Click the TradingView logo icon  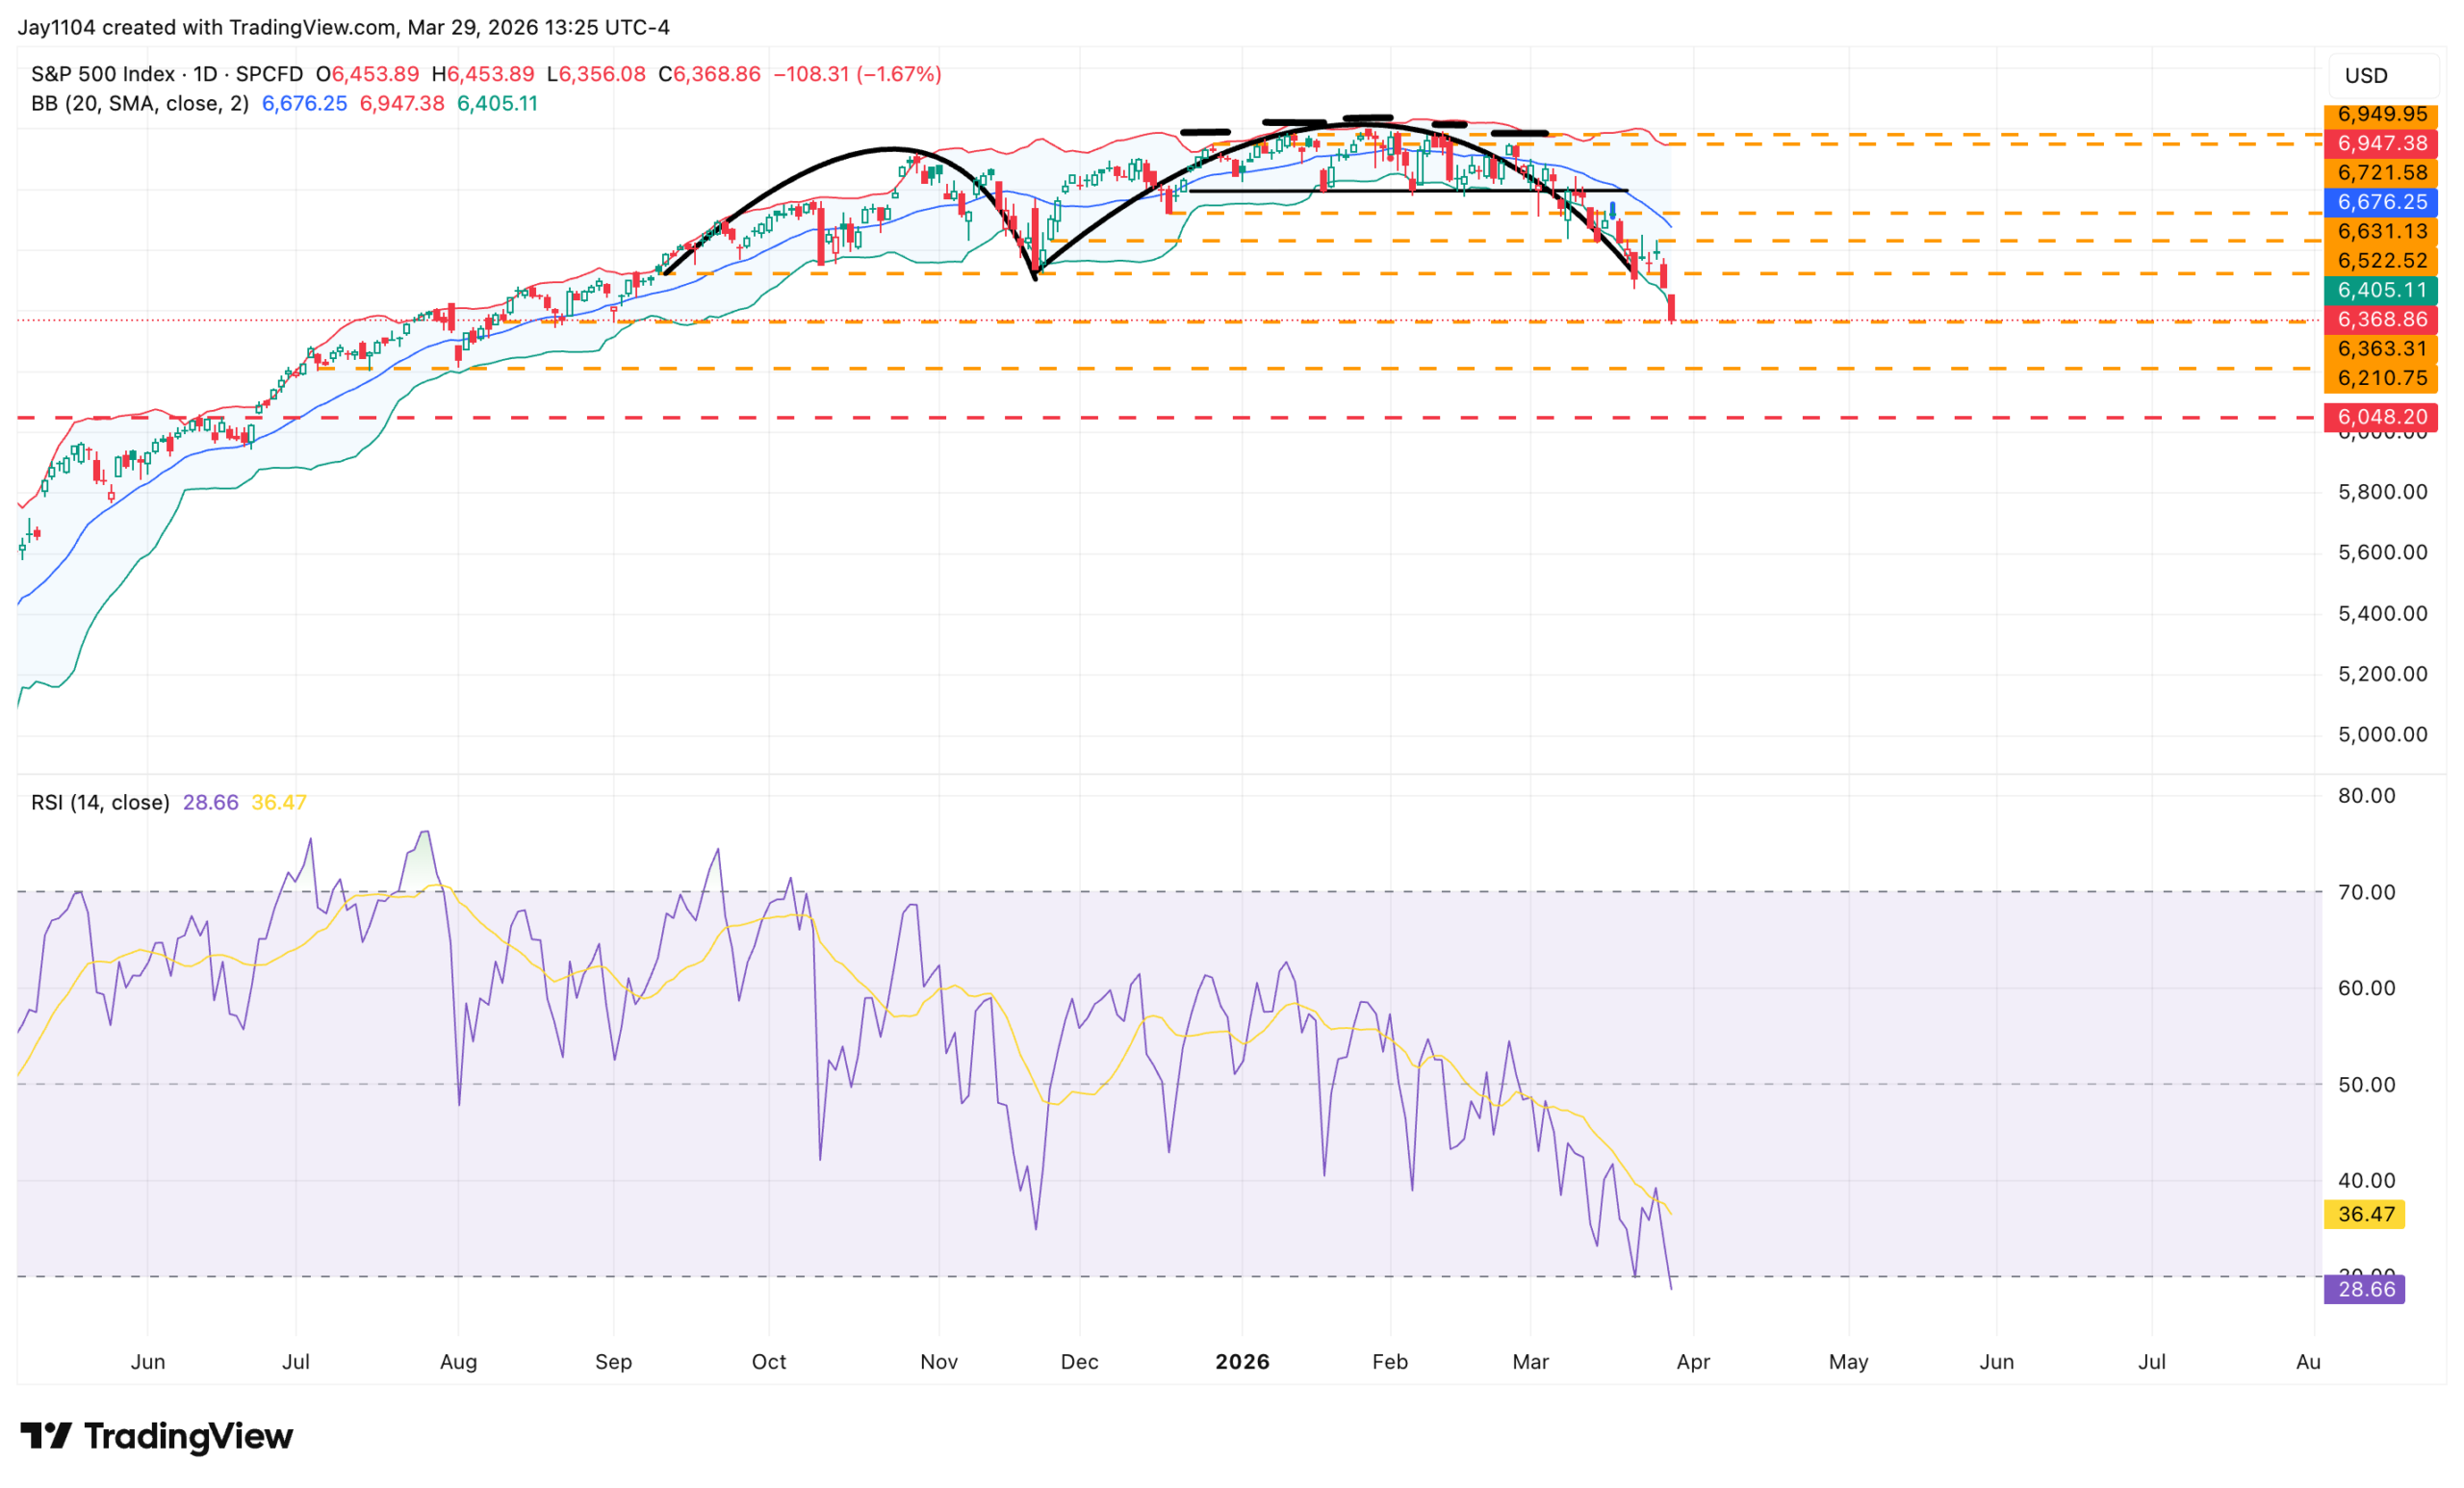pos(45,1436)
